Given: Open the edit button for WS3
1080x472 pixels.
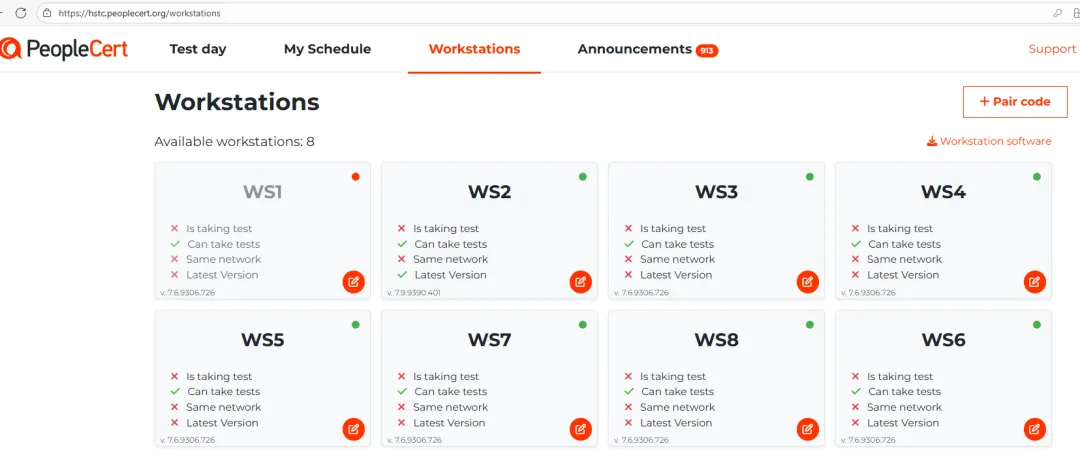Looking at the screenshot, I should coord(807,282).
